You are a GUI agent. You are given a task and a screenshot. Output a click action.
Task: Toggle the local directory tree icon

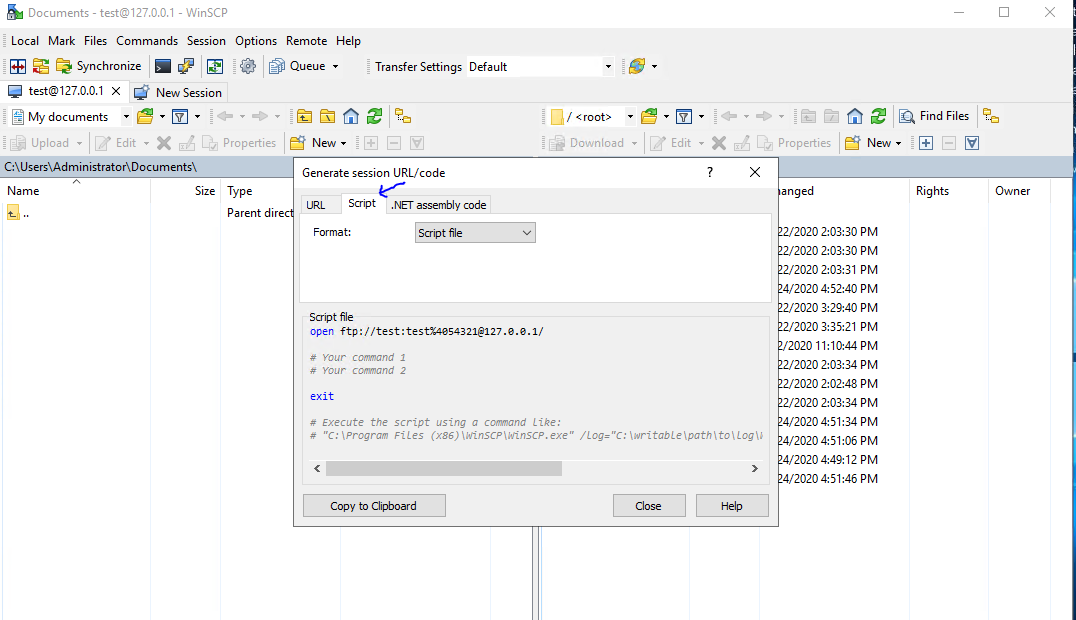tap(403, 117)
